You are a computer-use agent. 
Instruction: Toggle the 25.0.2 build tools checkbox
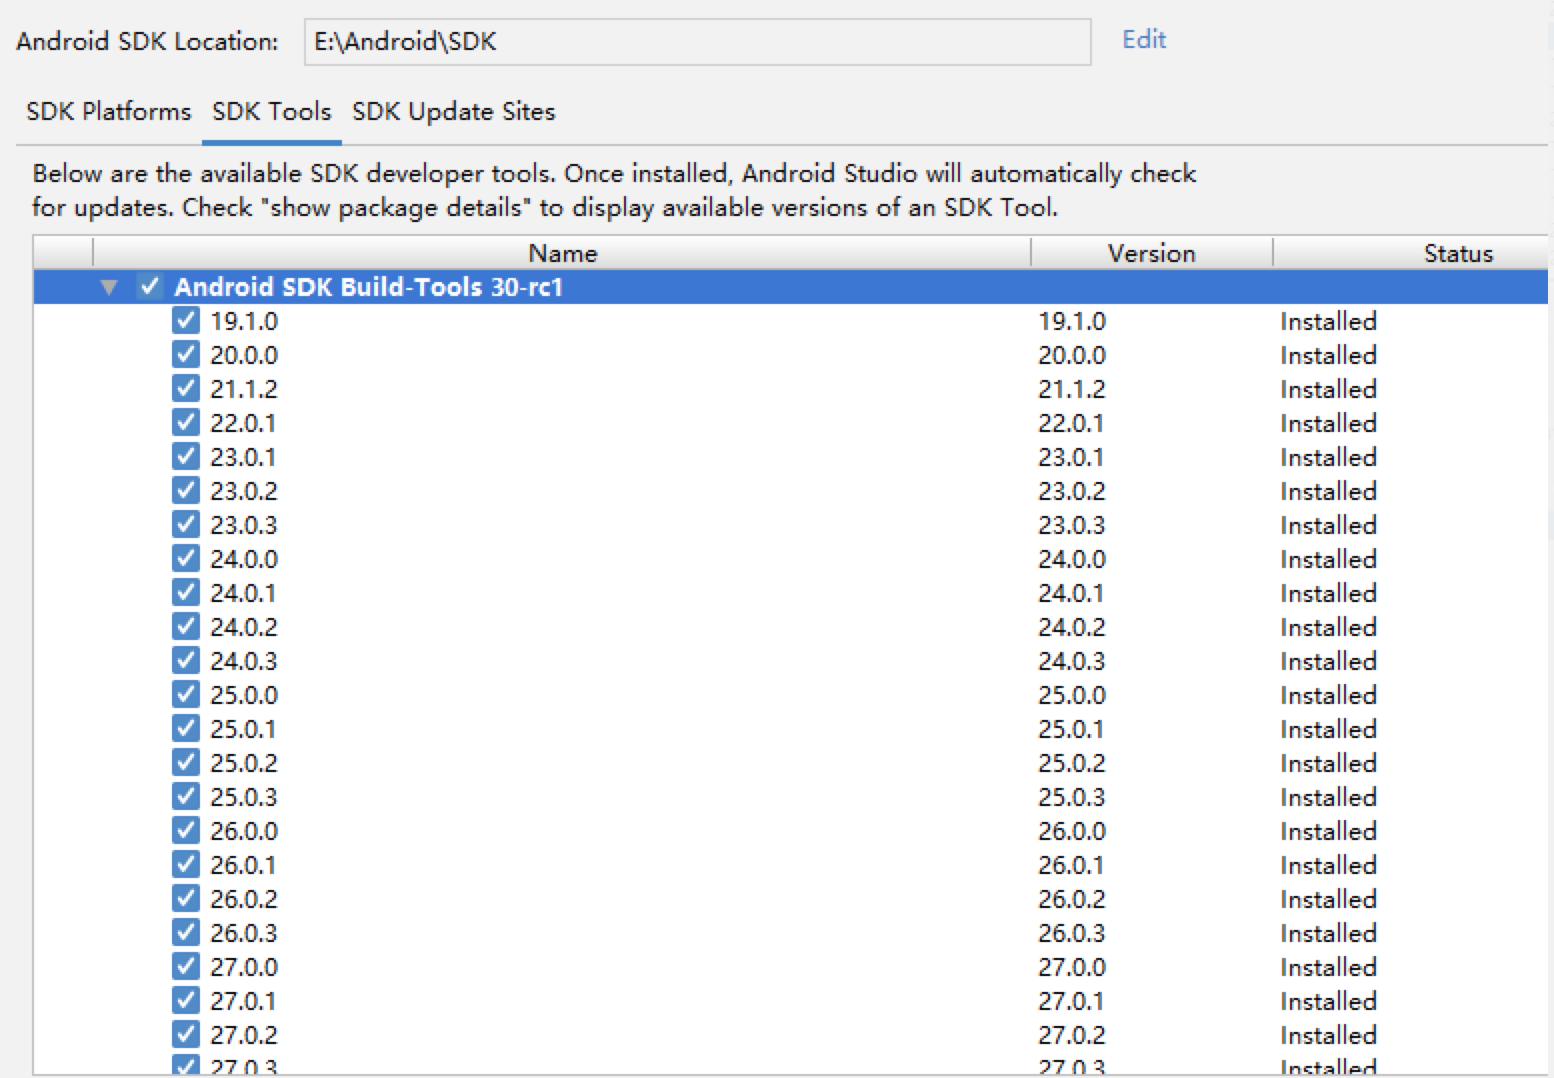tap(185, 763)
